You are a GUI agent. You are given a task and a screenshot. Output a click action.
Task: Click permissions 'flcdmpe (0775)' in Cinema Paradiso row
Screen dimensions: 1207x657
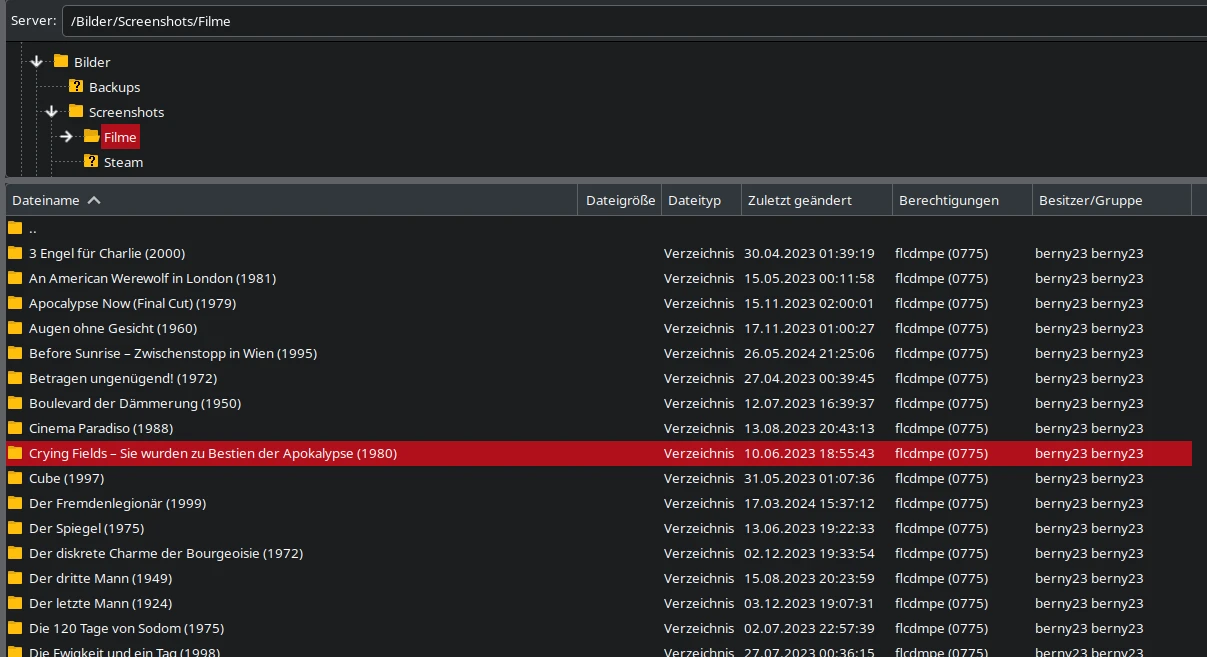pyautogui.click(x=940, y=428)
